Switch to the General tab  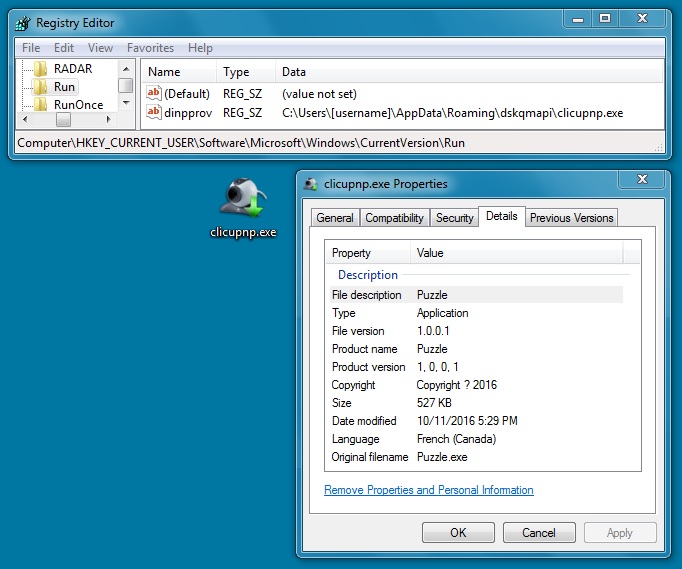coord(335,218)
